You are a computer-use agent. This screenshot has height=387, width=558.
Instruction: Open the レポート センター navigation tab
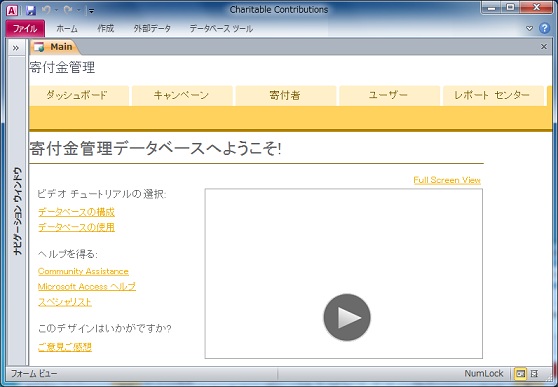[x=493, y=95]
